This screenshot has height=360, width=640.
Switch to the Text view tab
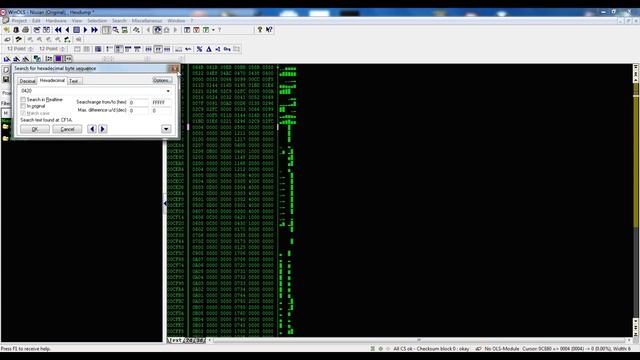click(175, 340)
